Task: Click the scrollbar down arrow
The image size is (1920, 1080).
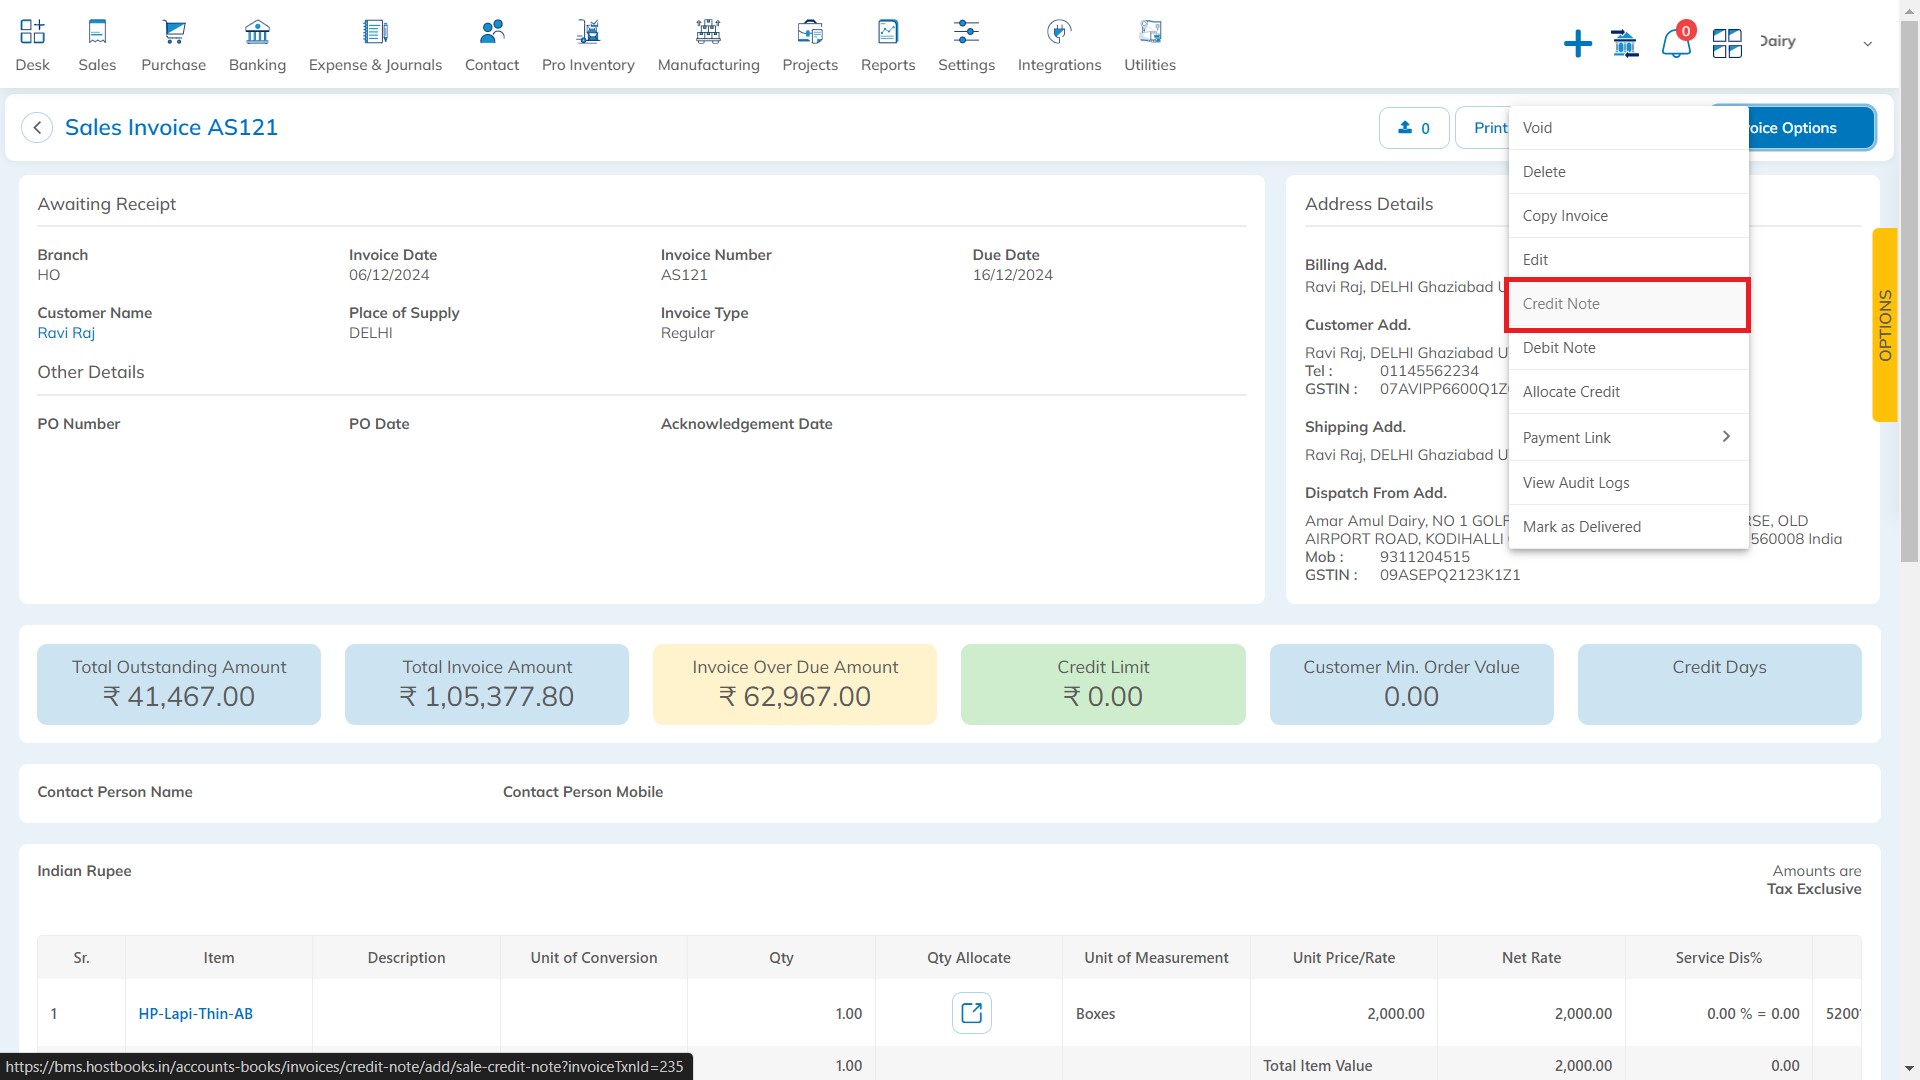Action: coord(1909,1069)
